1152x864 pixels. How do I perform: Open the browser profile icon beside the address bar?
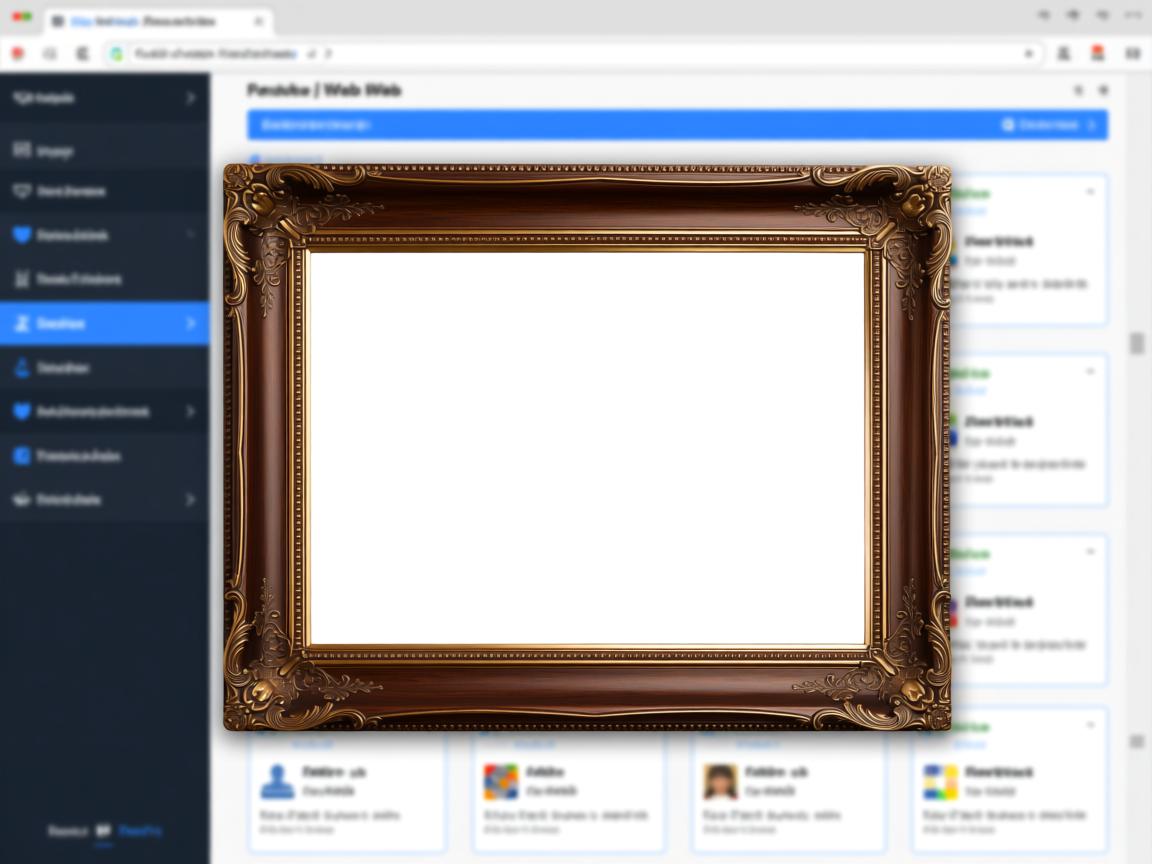[x=1064, y=53]
